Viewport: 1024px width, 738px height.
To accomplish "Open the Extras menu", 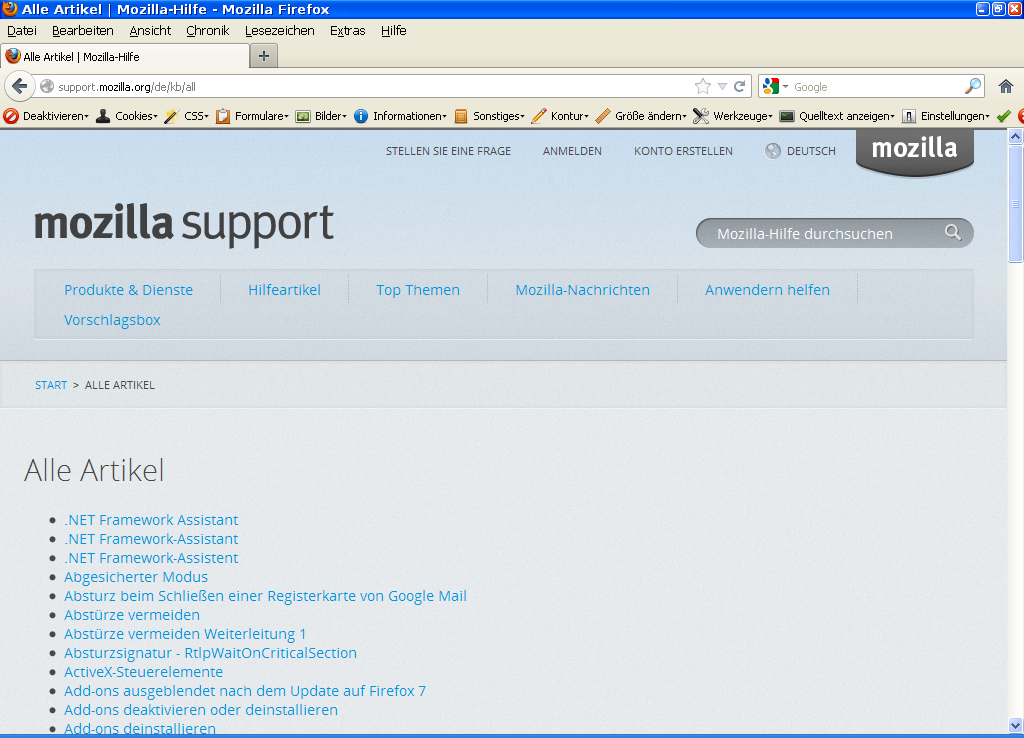I will coord(347,31).
